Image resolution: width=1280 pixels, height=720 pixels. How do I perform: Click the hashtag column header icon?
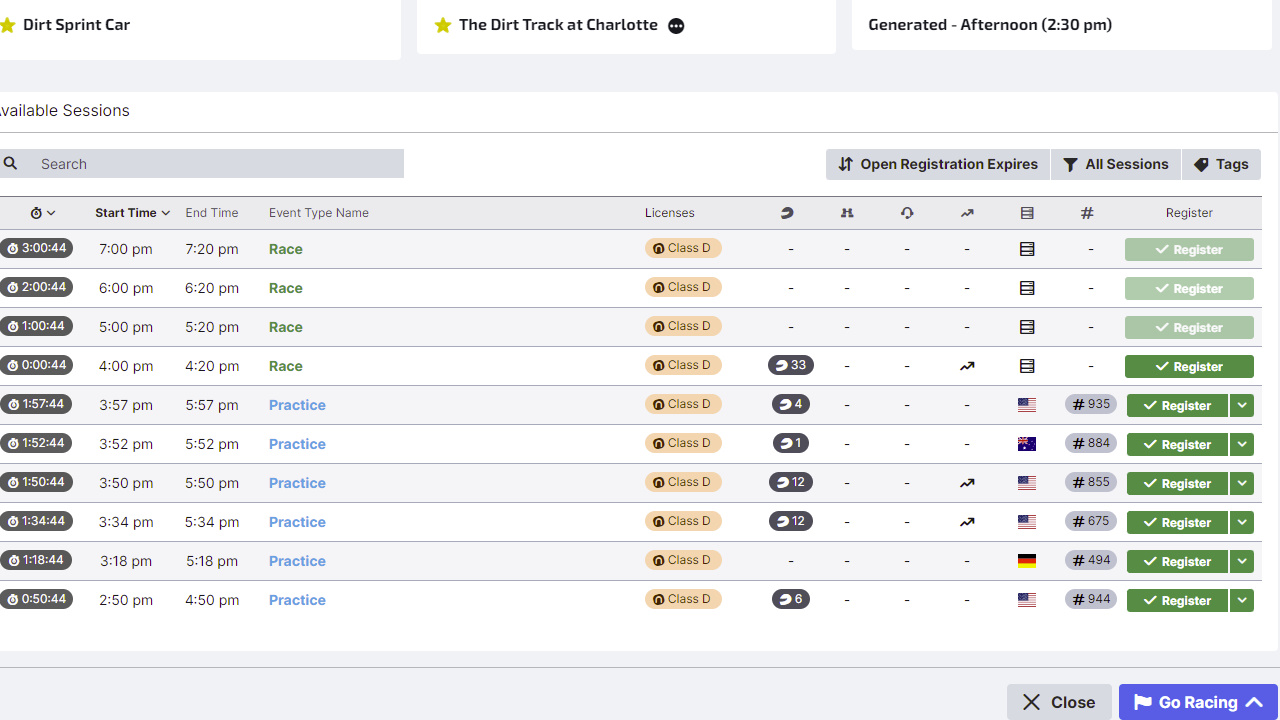point(1087,213)
